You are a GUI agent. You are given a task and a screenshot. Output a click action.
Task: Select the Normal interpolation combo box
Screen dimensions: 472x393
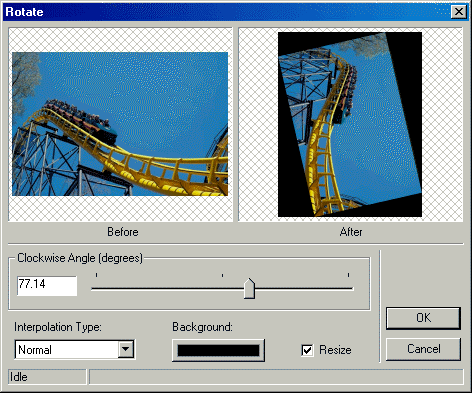coord(75,349)
